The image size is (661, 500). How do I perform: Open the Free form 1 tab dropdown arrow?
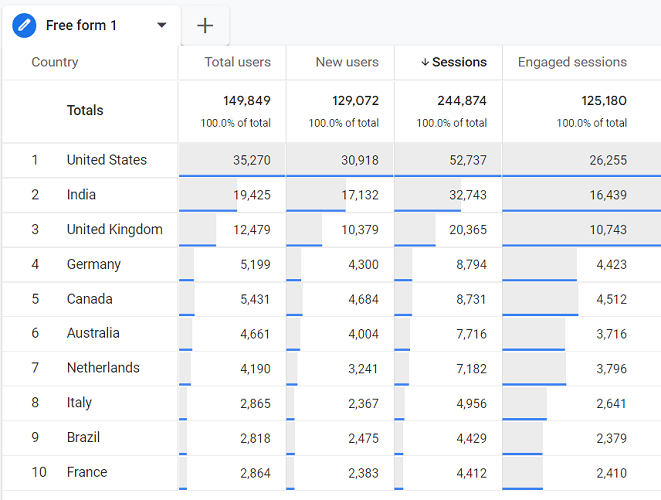pyautogui.click(x=161, y=25)
